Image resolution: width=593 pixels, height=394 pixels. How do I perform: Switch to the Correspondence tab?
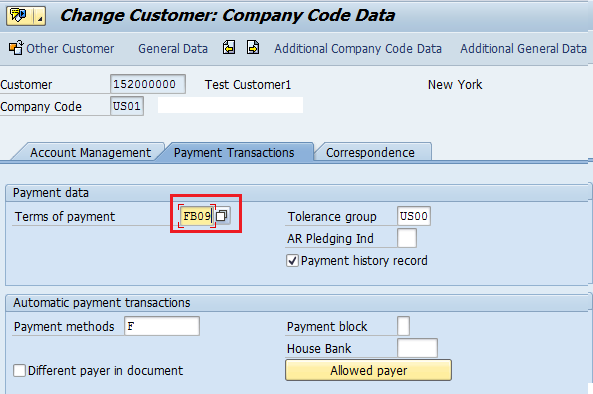click(x=370, y=153)
